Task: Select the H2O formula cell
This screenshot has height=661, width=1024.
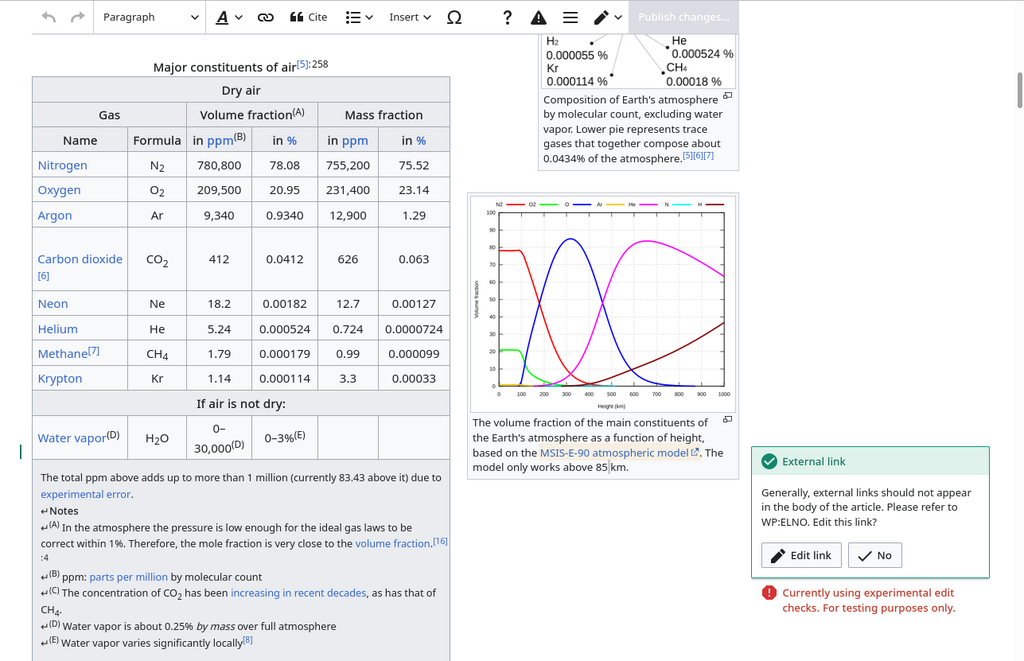Action: coord(157,438)
